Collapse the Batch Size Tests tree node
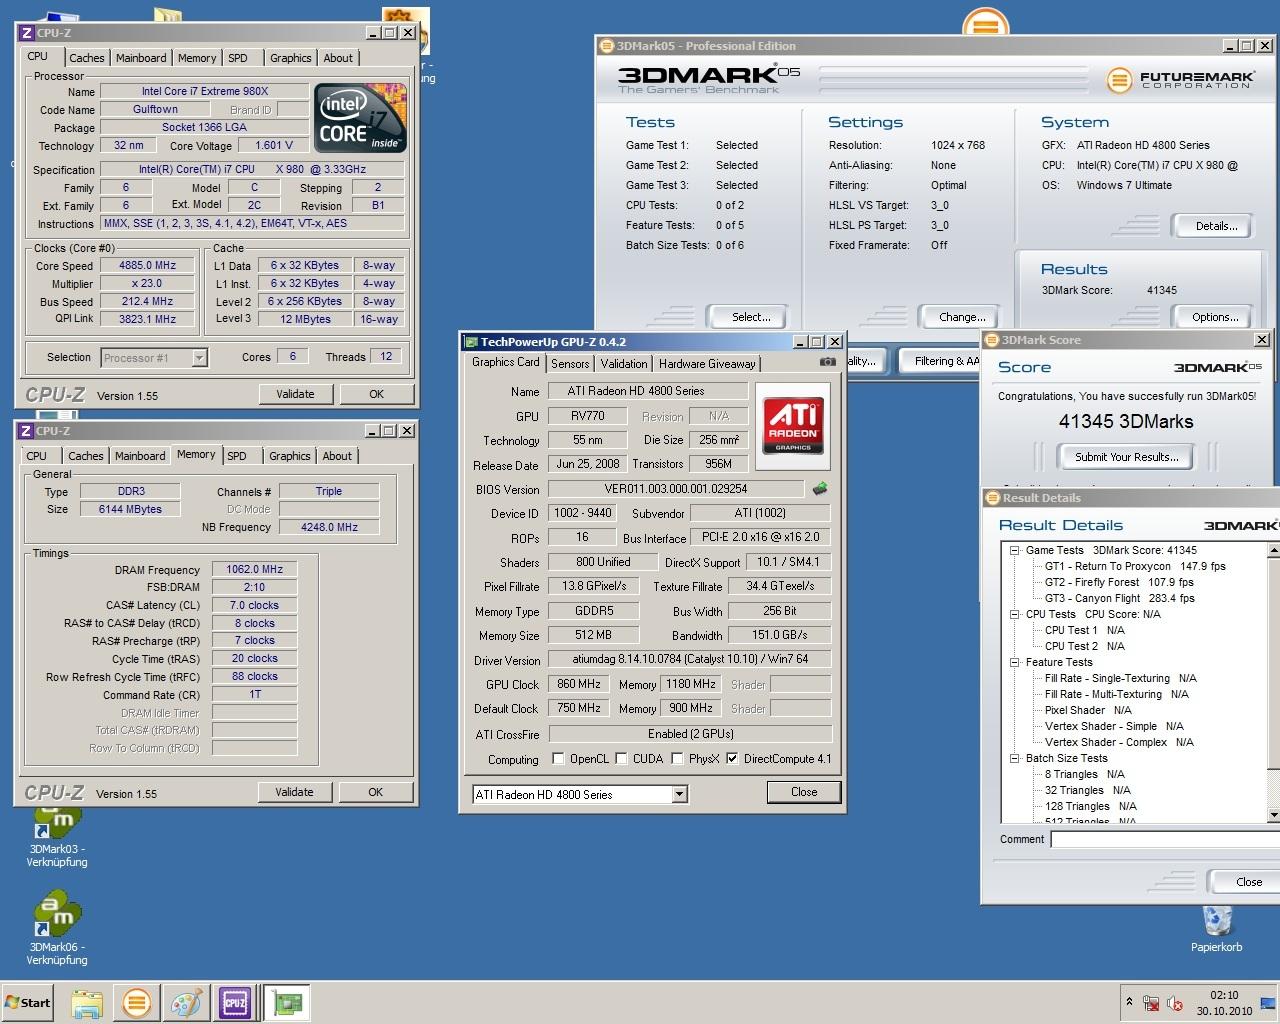The width and height of the screenshot is (1280, 1024). (x=1014, y=758)
